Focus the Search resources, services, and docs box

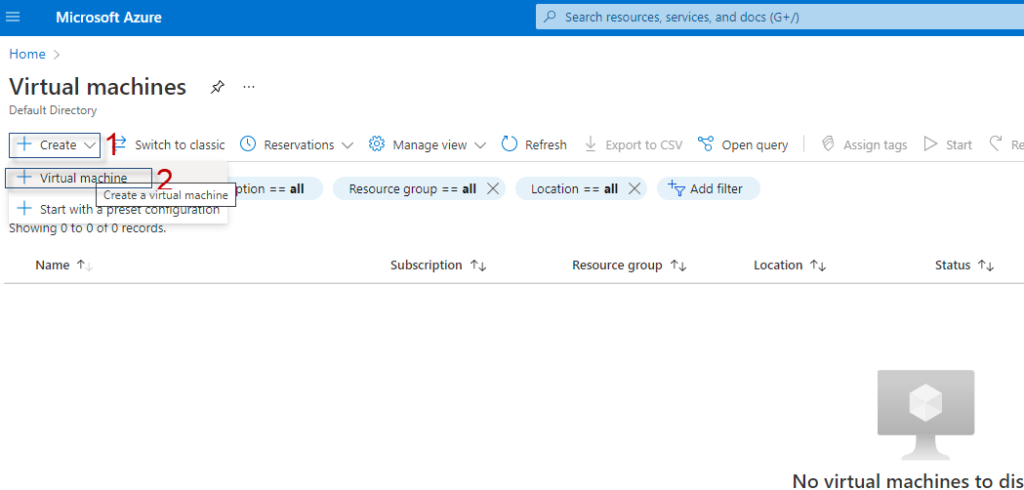click(780, 17)
